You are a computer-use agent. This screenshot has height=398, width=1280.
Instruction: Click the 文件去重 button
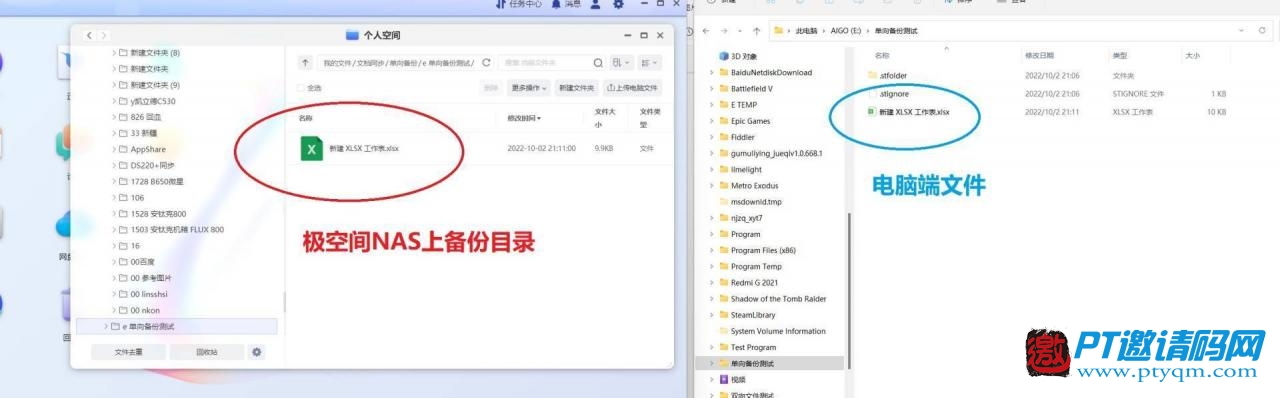[x=128, y=352]
